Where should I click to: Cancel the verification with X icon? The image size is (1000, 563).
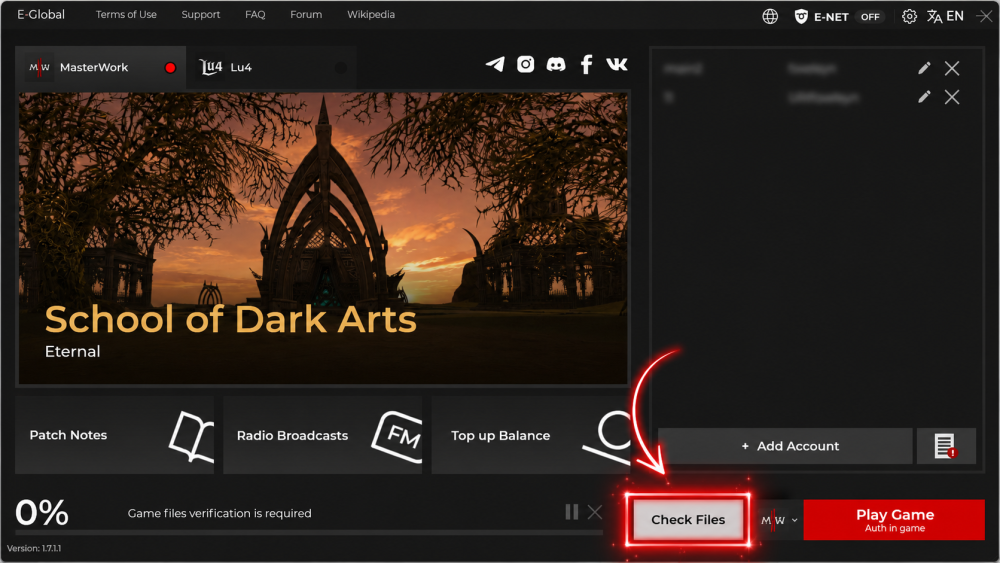tap(594, 512)
